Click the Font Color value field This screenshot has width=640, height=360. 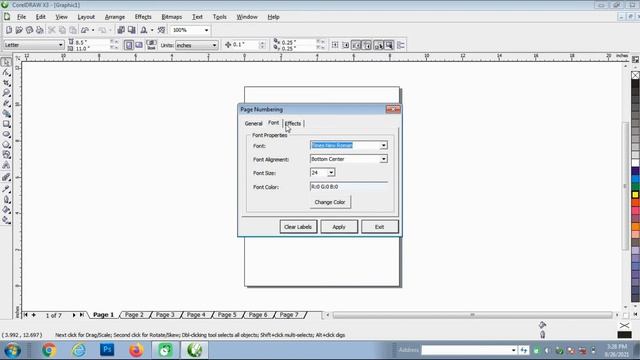pos(349,187)
